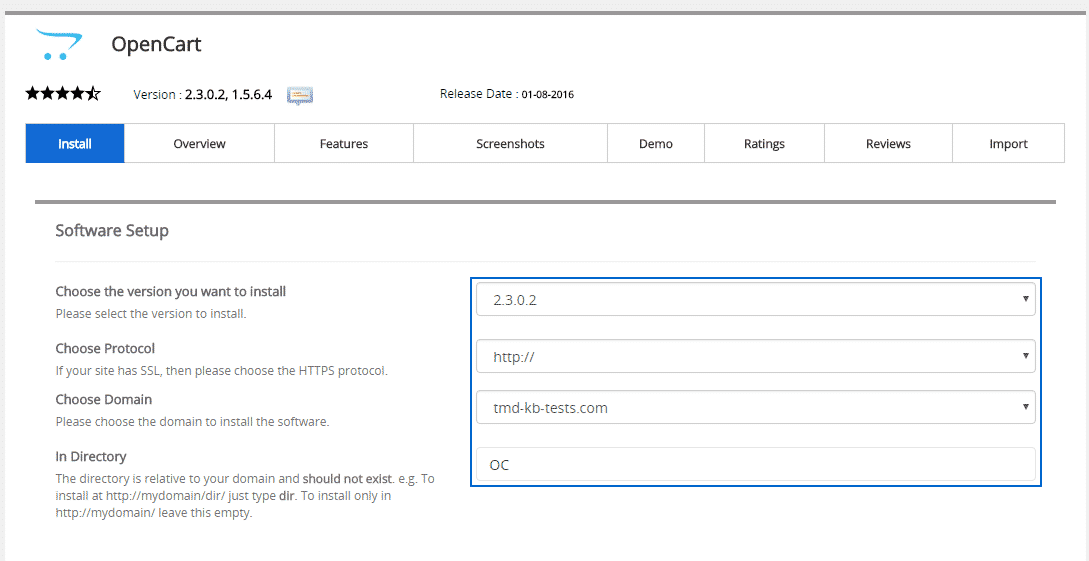Click the HTTPS protocol hint text
This screenshot has width=1089, height=561.
[x=222, y=371]
